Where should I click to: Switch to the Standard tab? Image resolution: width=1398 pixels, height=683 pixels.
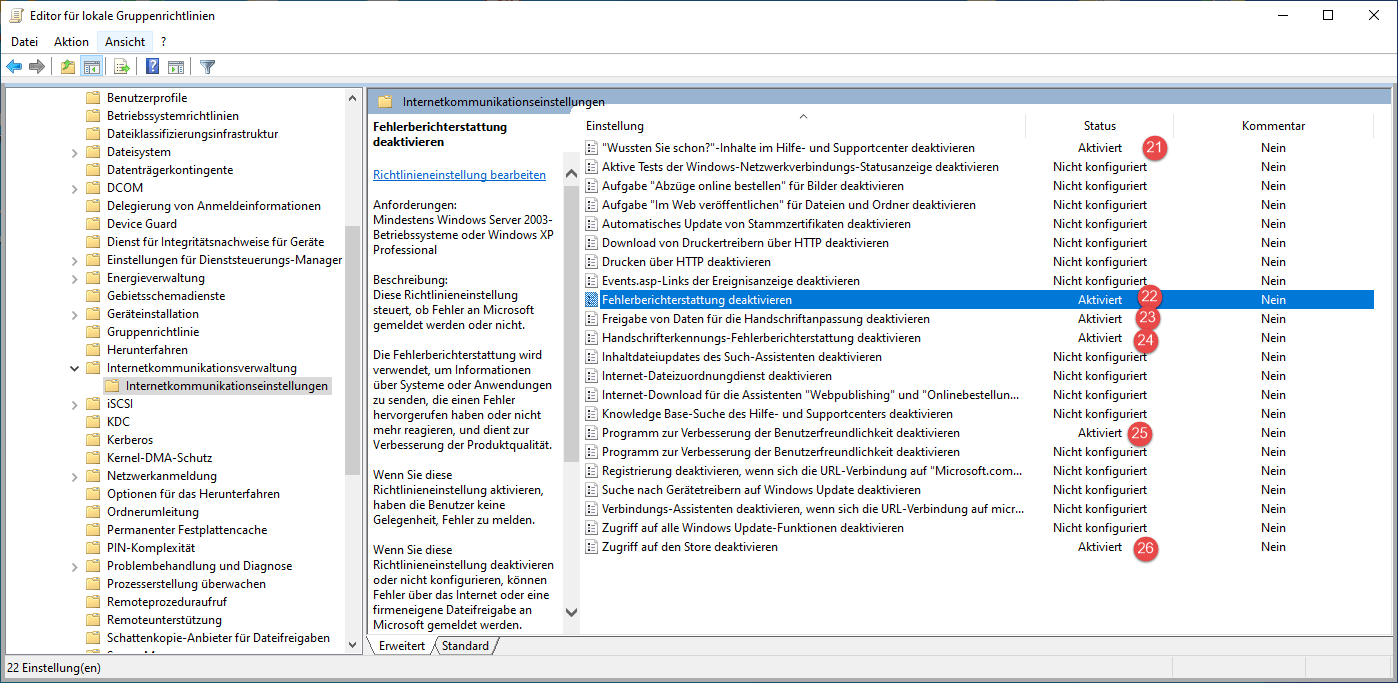tap(465, 646)
